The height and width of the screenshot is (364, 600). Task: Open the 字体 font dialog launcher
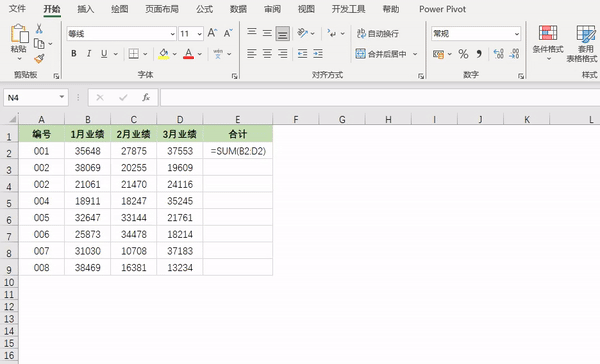(234, 76)
